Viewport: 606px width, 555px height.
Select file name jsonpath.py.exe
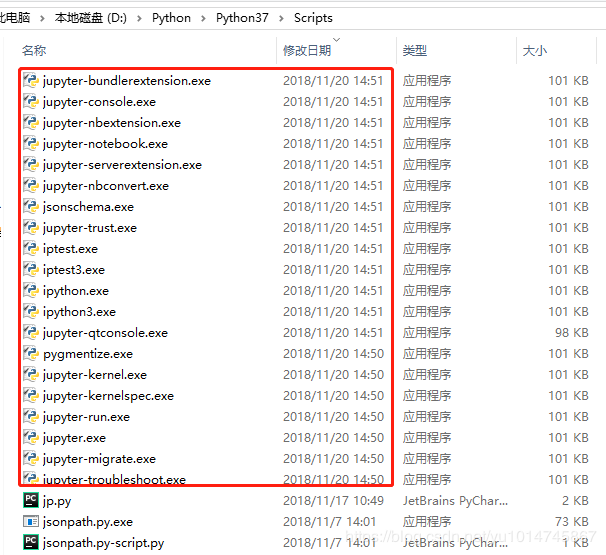(88, 522)
